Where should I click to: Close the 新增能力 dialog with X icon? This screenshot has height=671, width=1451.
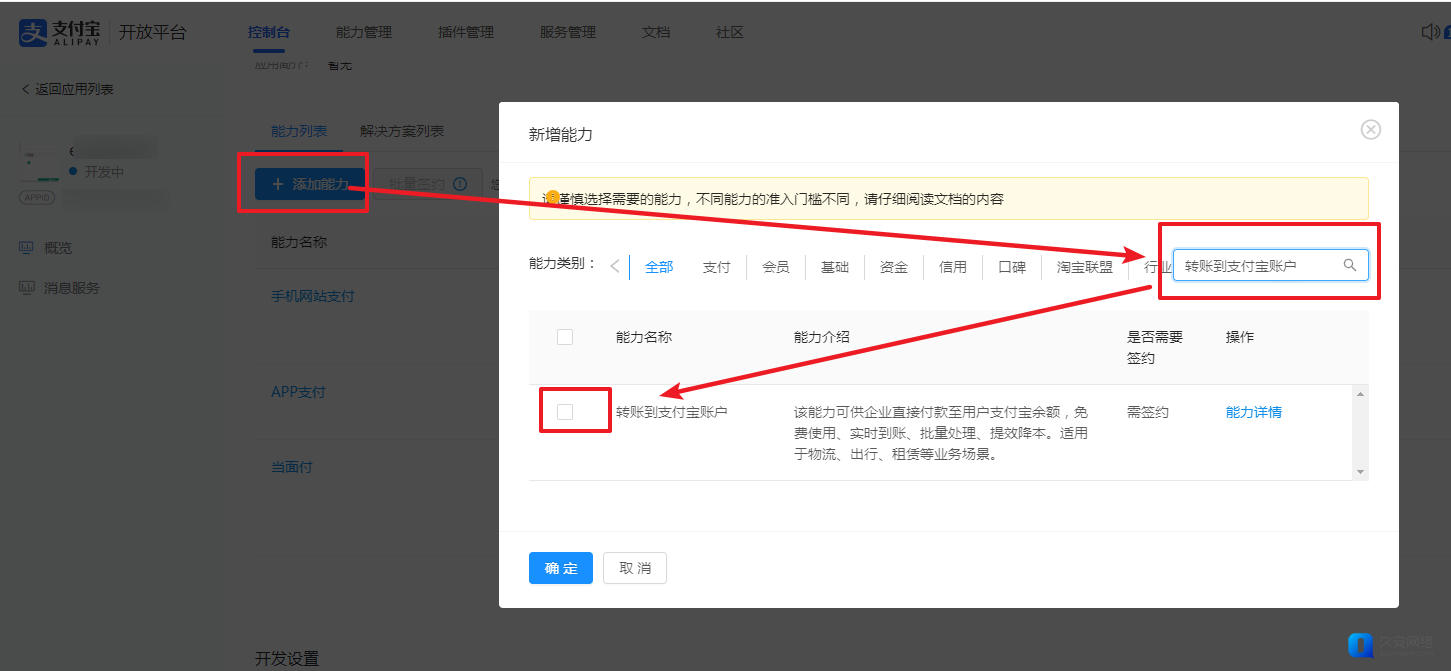click(x=1370, y=130)
